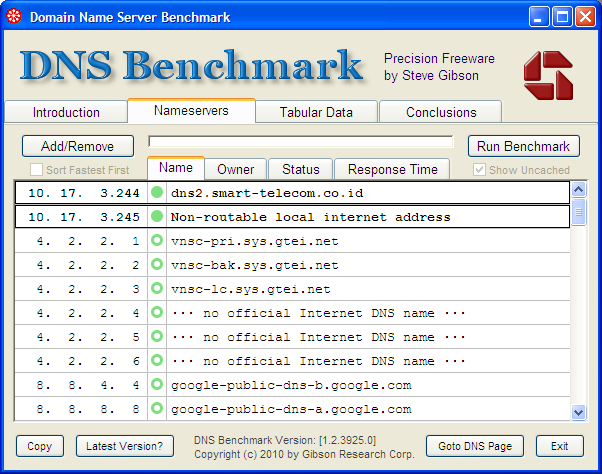Select the vnsc-bak.sys.gtei.net name text
Screen dimensions: 602x474
pyautogui.click(x=255, y=265)
